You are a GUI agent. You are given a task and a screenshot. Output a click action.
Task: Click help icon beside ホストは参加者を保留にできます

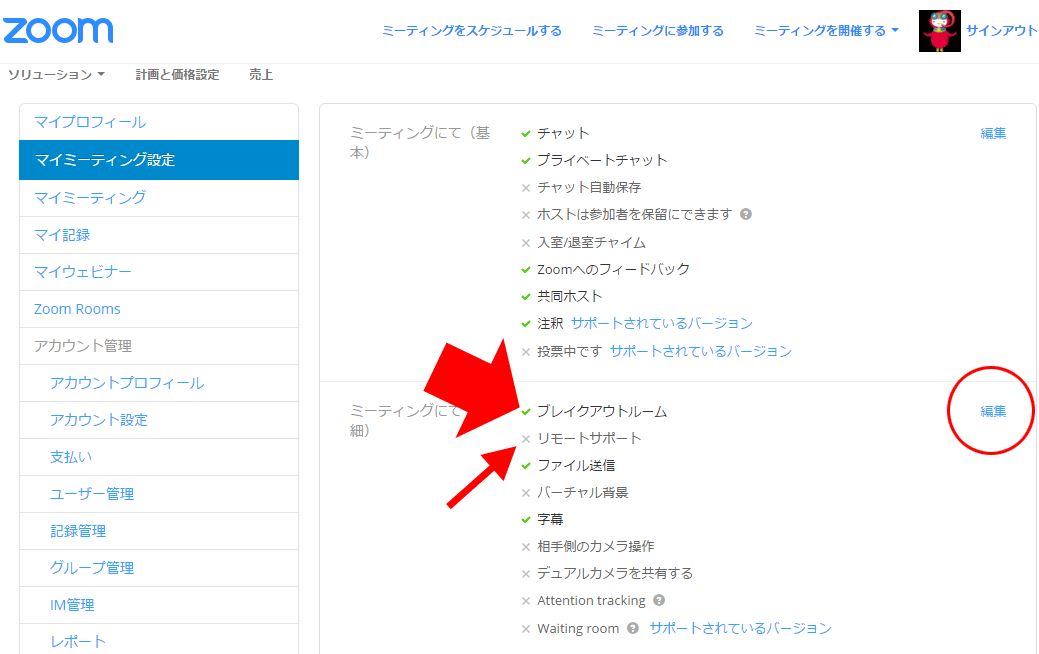746,214
